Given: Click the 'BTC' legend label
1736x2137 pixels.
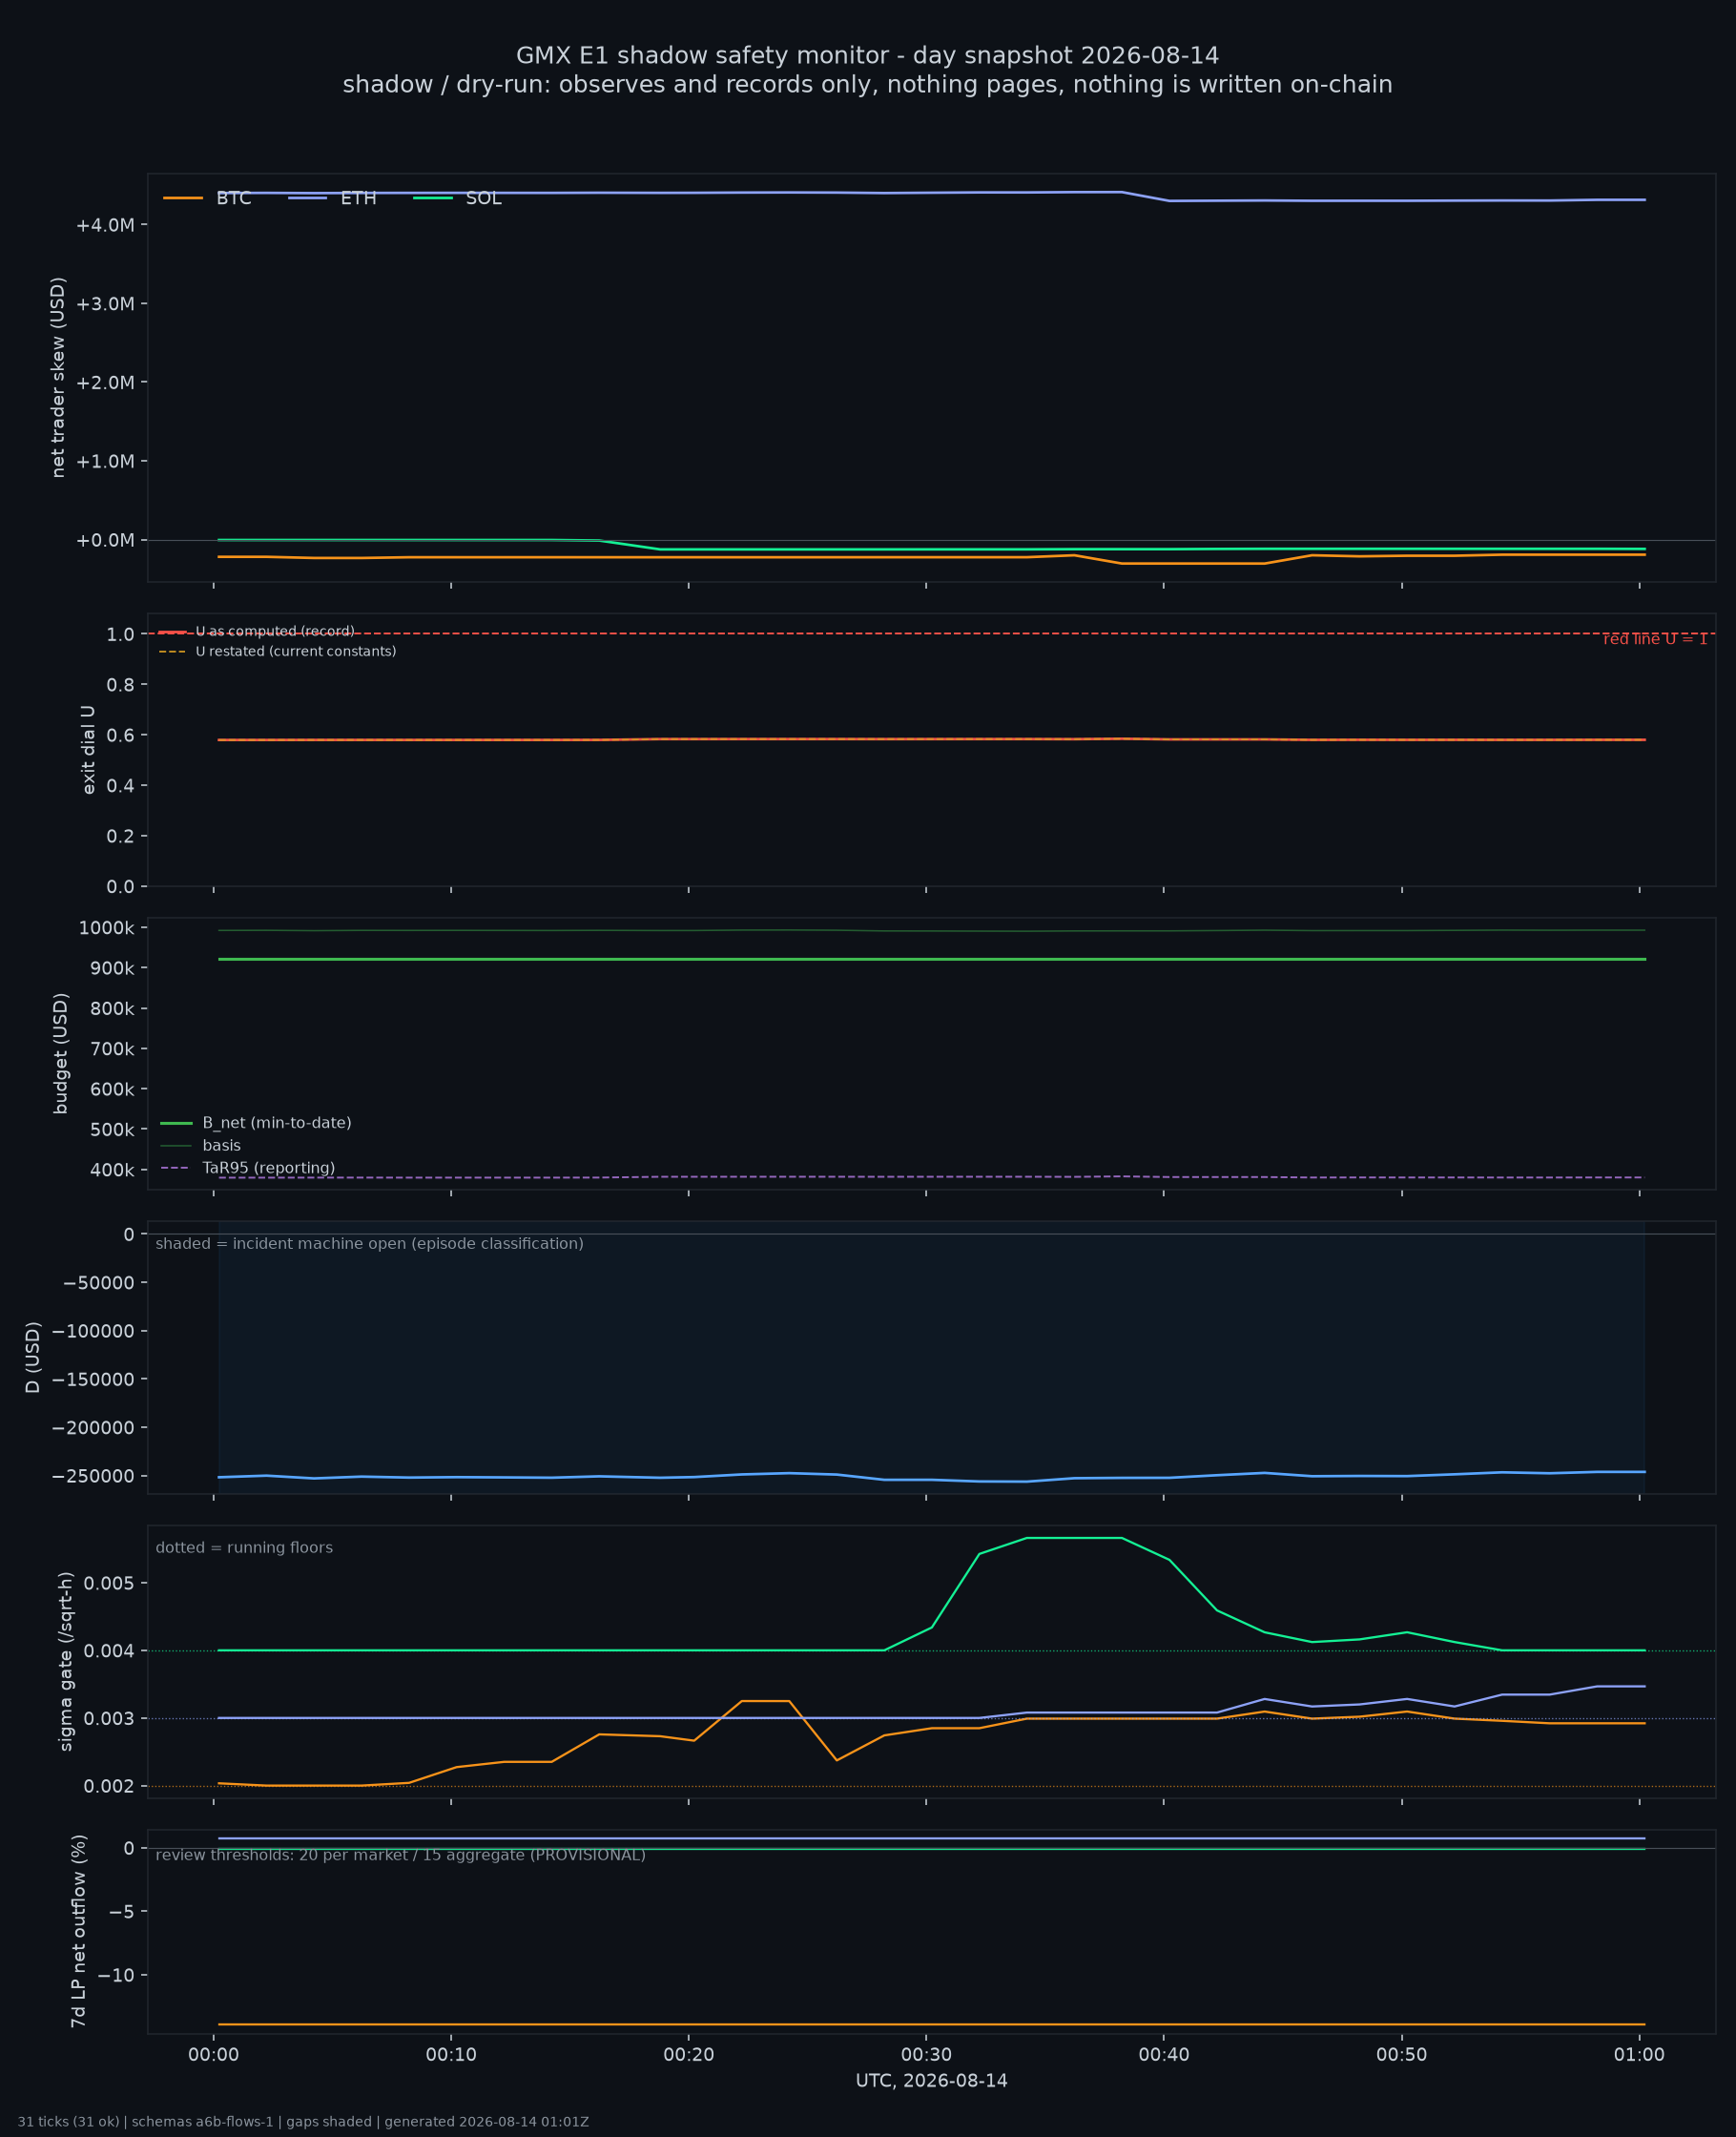Looking at the screenshot, I should [234, 199].
